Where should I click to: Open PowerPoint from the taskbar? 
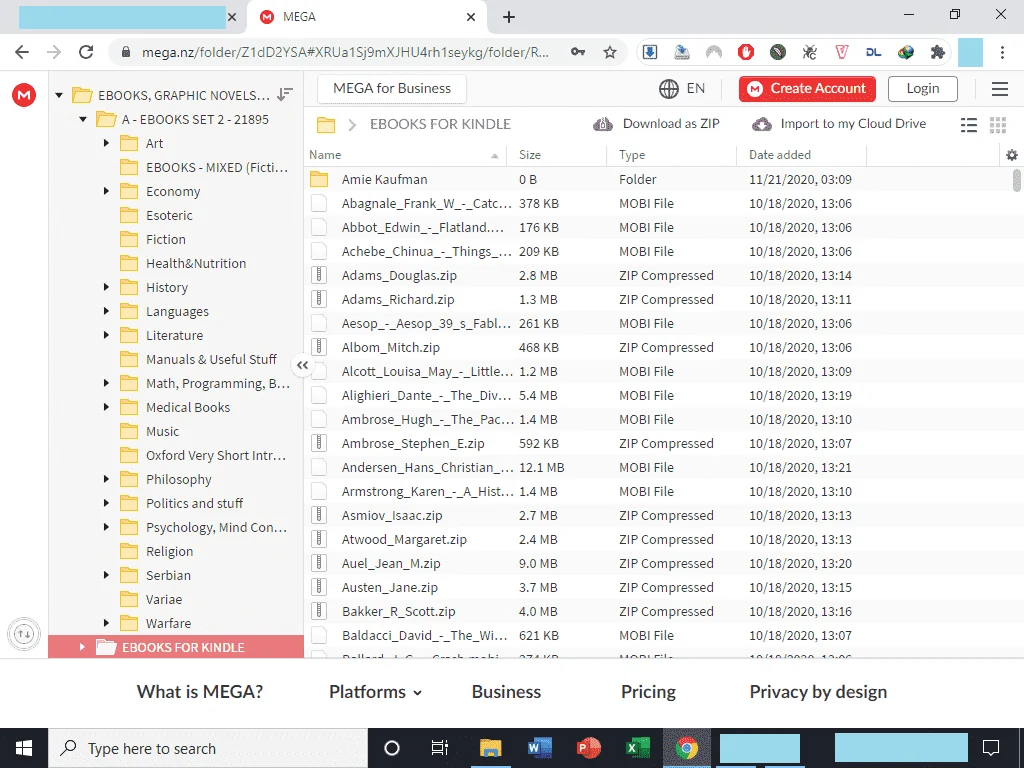pos(588,748)
